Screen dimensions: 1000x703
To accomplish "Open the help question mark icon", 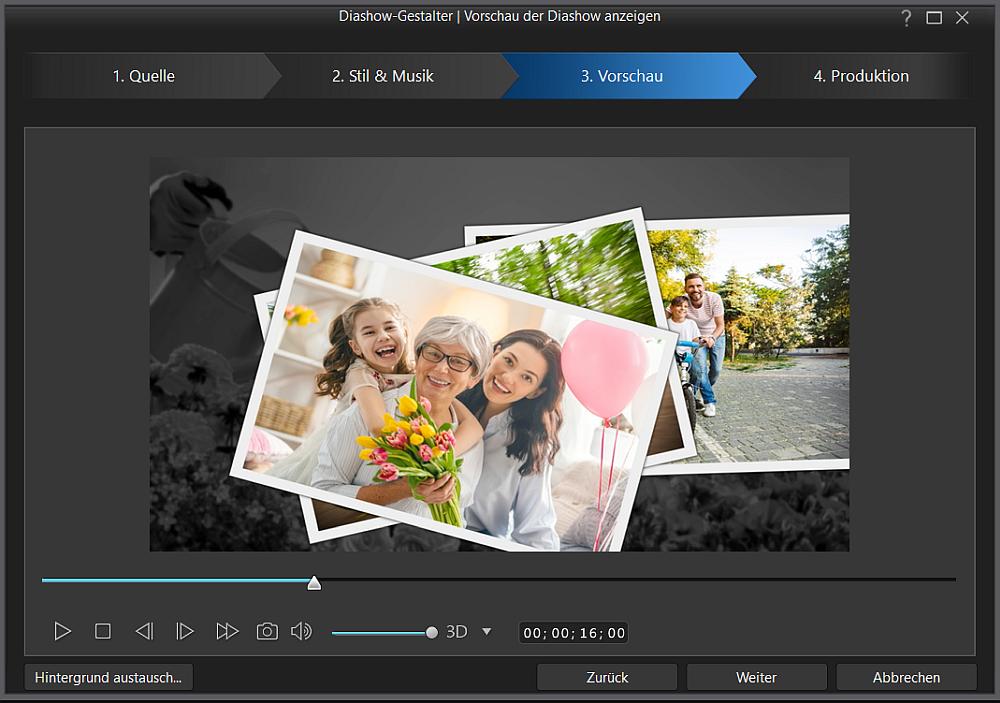I will coord(906,18).
